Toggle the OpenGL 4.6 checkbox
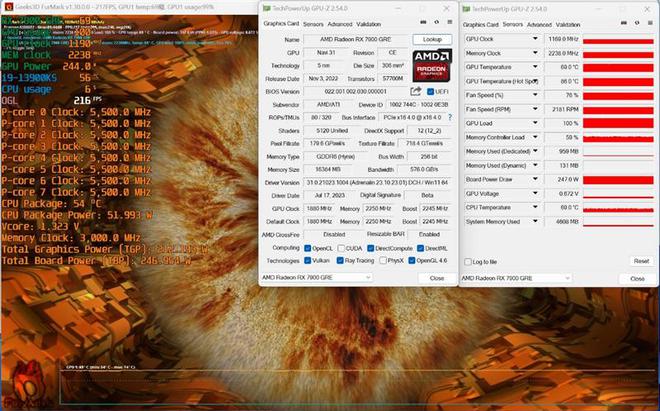Viewport: 660px width, 411px height. pyautogui.click(x=412, y=261)
